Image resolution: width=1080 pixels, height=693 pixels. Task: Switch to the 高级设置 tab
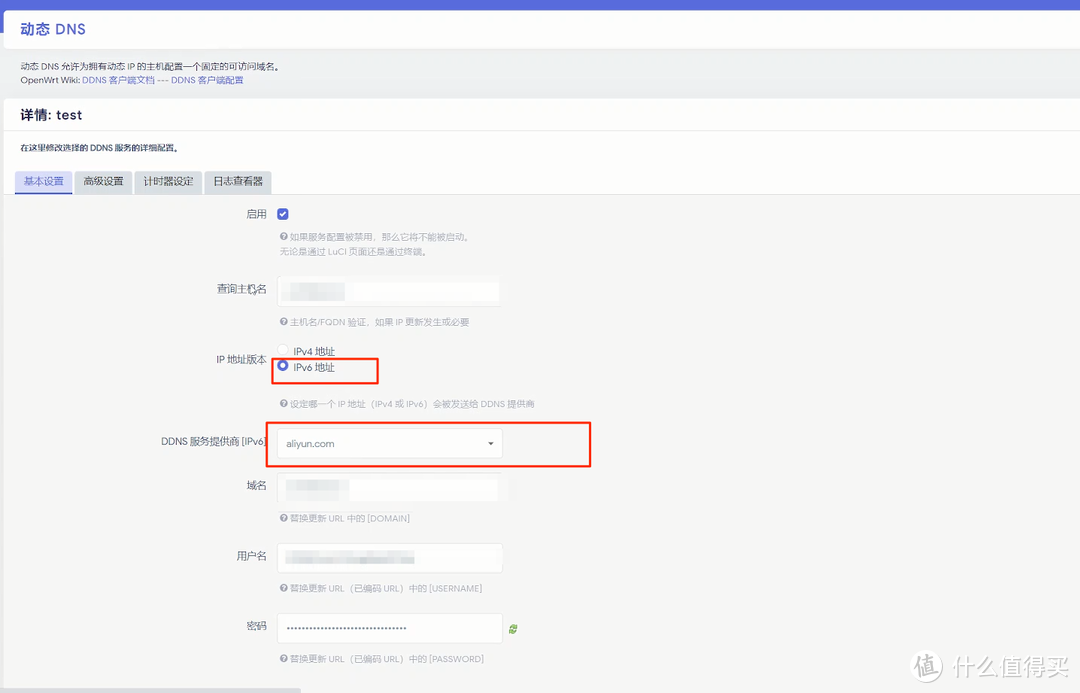click(103, 182)
